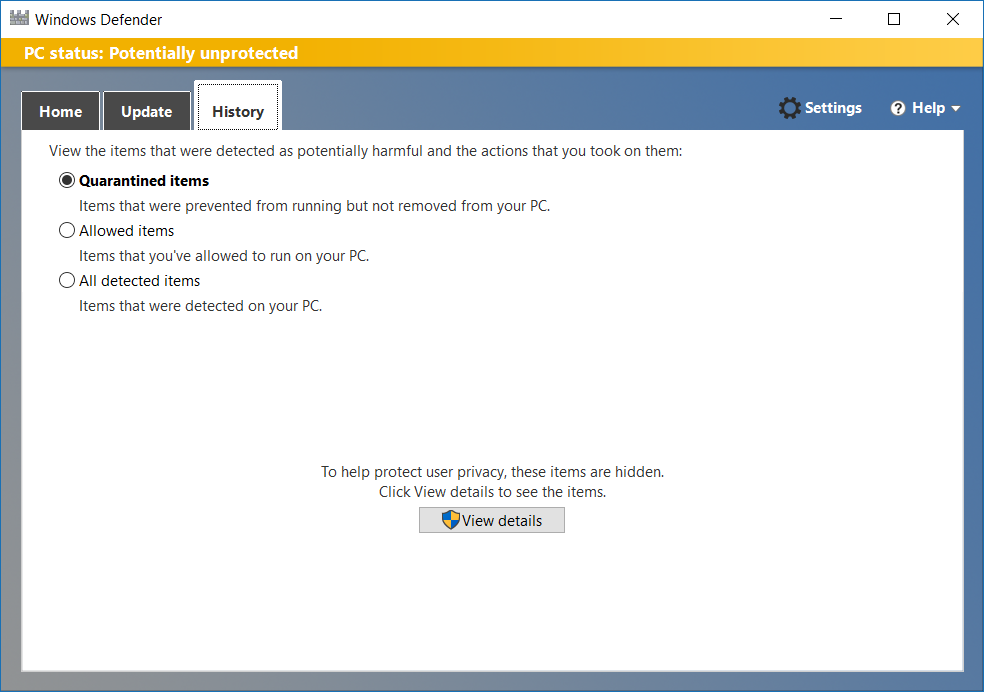Click 'Items that were prevented from running' description
Image resolution: width=984 pixels, height=692 pixels.
[x=314, y=206]
